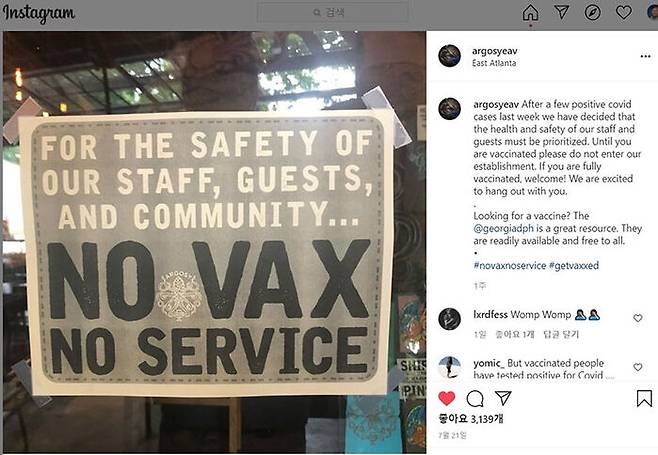Image resolution: width=658 pixels, height=455 pixels.
Task: Open the Explore compass icon
Action: point(593,13)
